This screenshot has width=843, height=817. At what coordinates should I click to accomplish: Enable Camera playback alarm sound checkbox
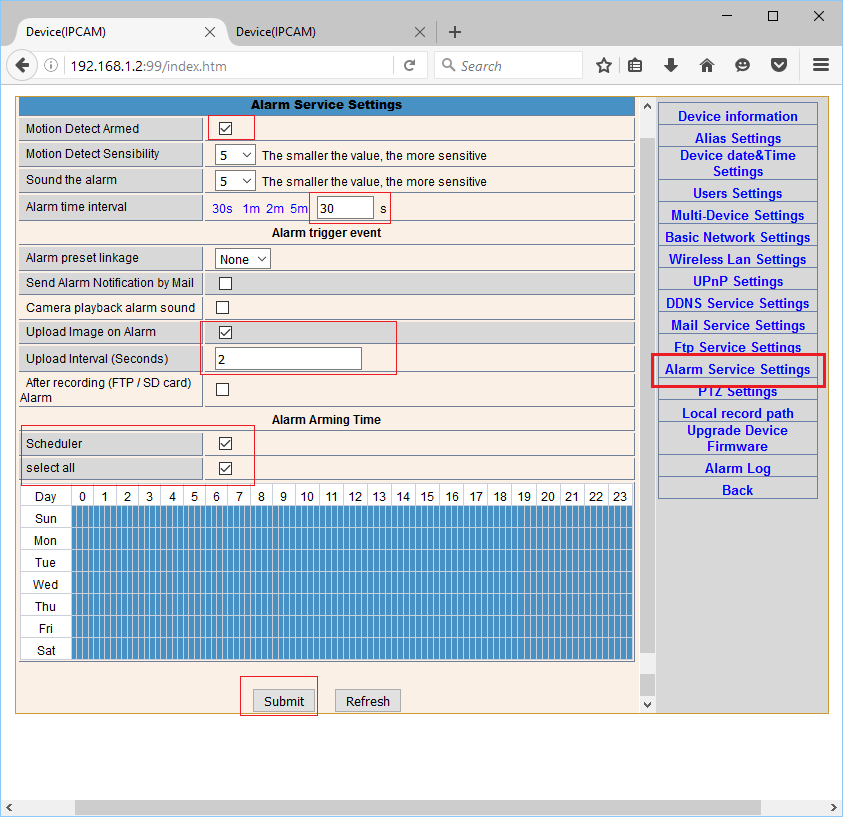223,308
